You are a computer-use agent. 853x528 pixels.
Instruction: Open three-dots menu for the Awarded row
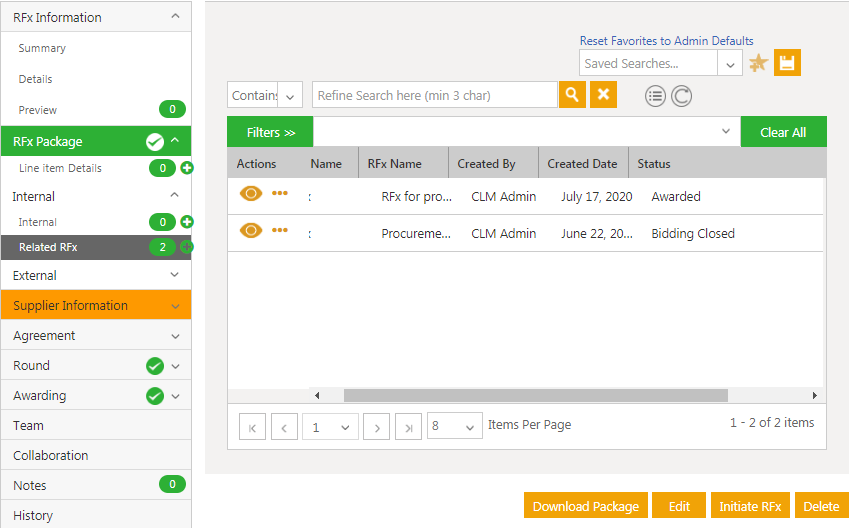280,194
